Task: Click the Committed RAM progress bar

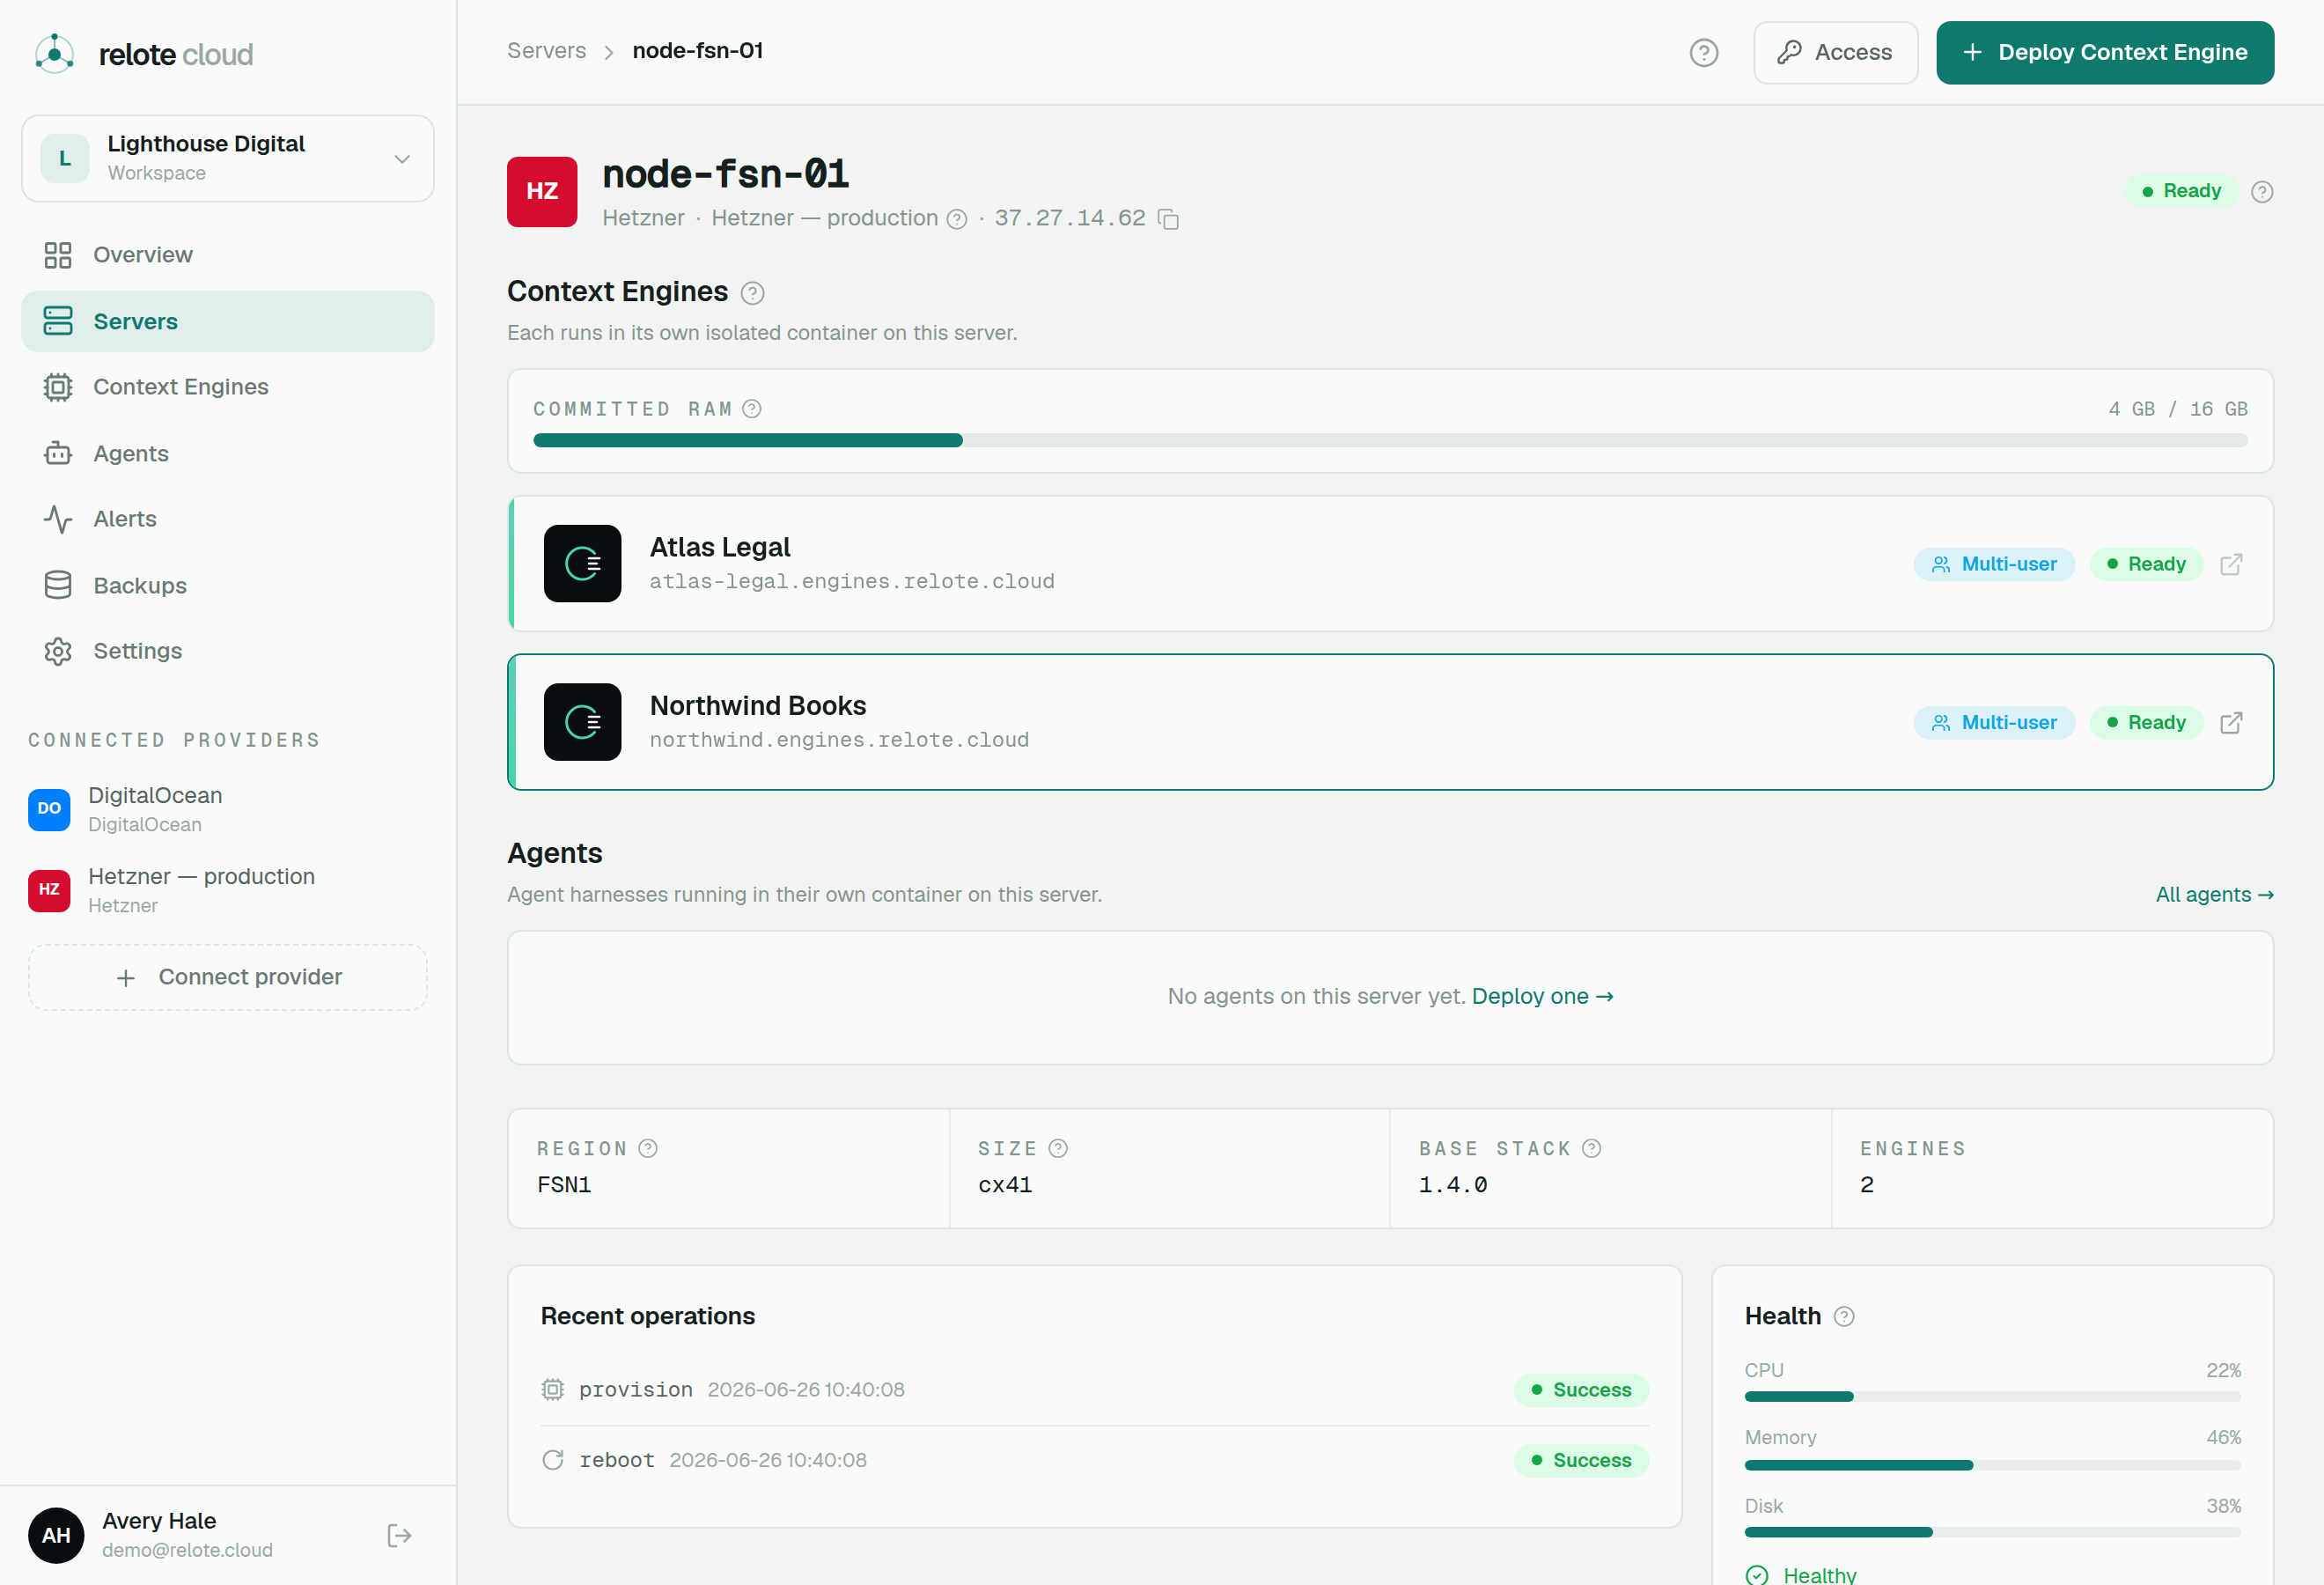Action: (x=1390, y=440)
